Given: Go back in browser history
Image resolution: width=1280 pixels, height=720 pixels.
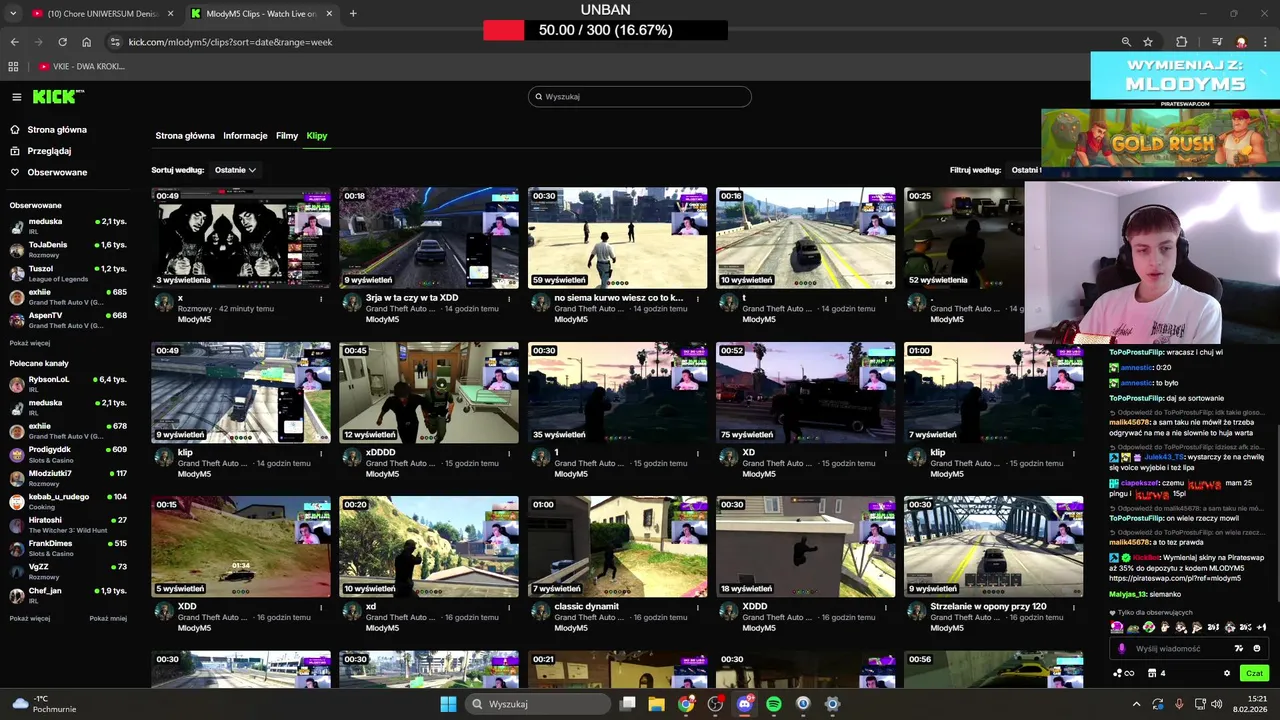Looking at the screenshot, I should [14, 42].
